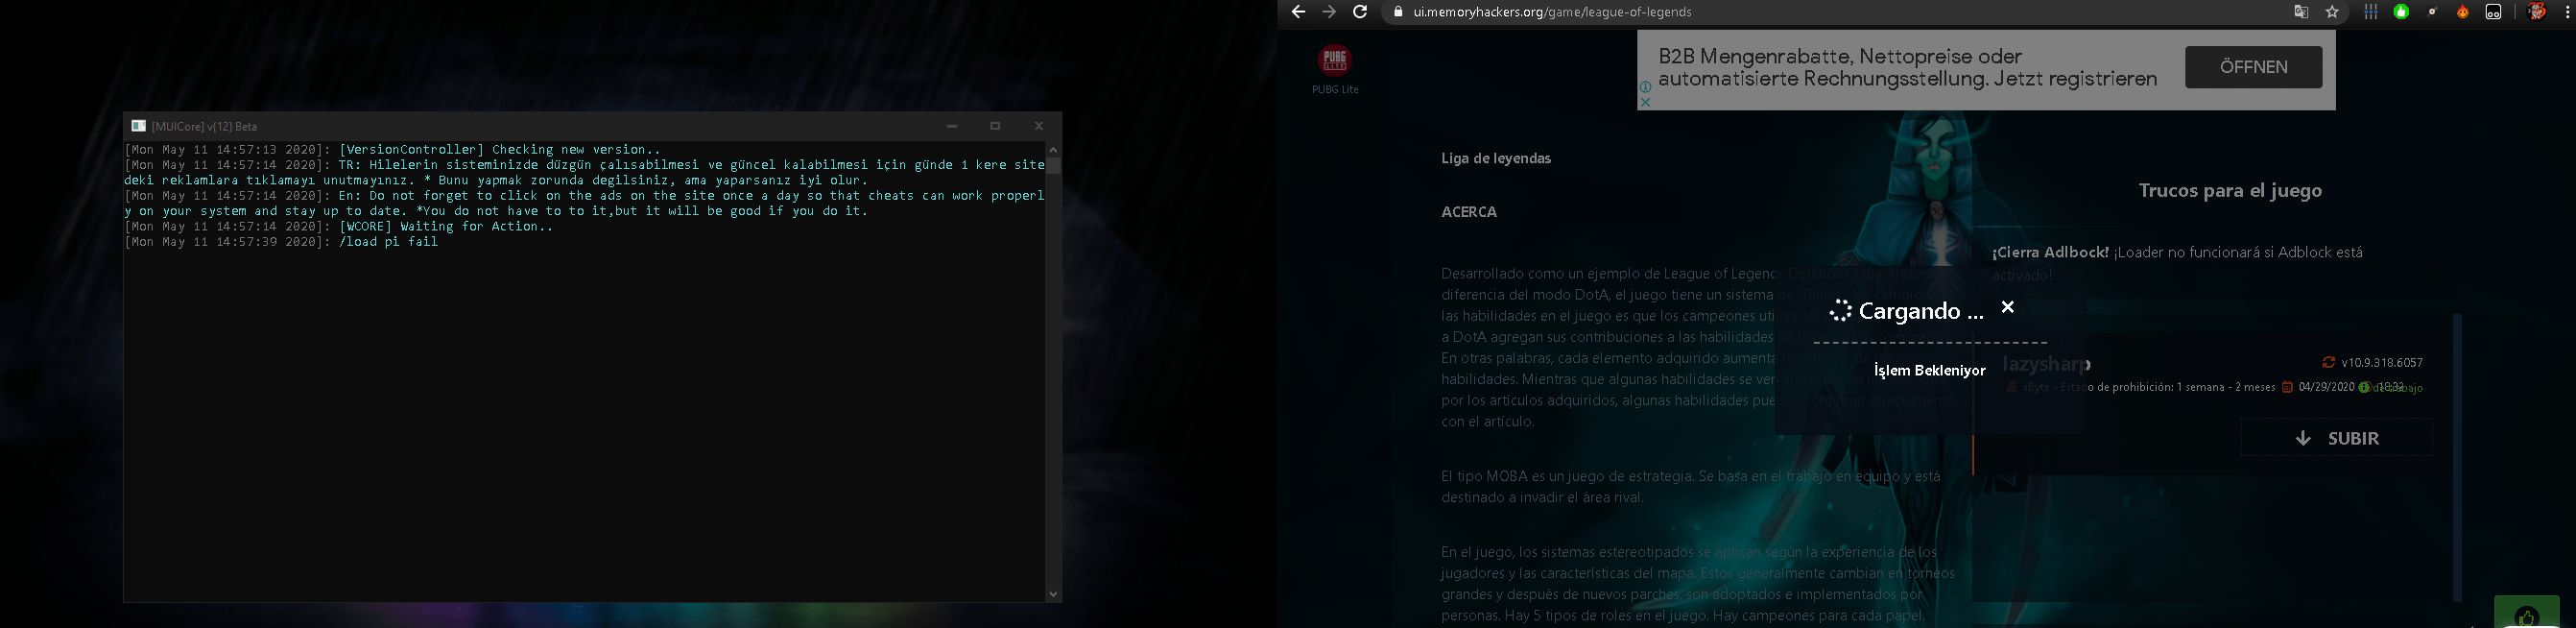Open the translate page icon

click(2301, 12)
